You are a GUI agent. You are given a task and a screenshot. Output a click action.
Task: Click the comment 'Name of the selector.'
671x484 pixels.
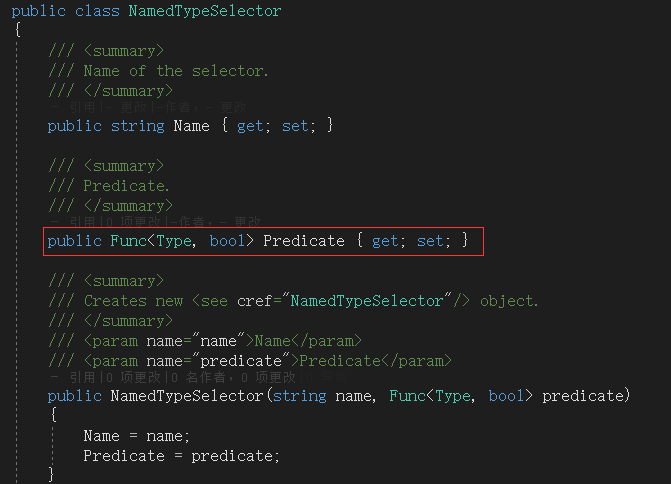176,71
